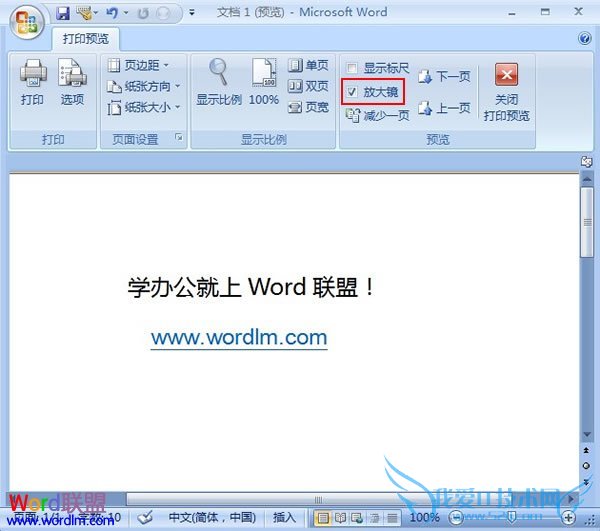
Task: Go to Next Page (下一页)
Action: click(444, 77)
